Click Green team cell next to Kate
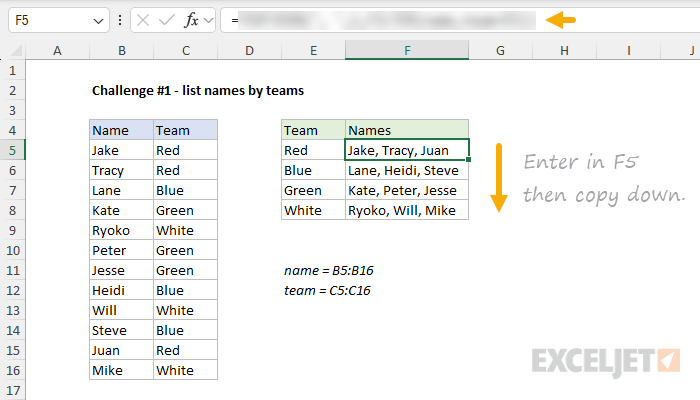The image size is (700, 400). tap(186, 210)
